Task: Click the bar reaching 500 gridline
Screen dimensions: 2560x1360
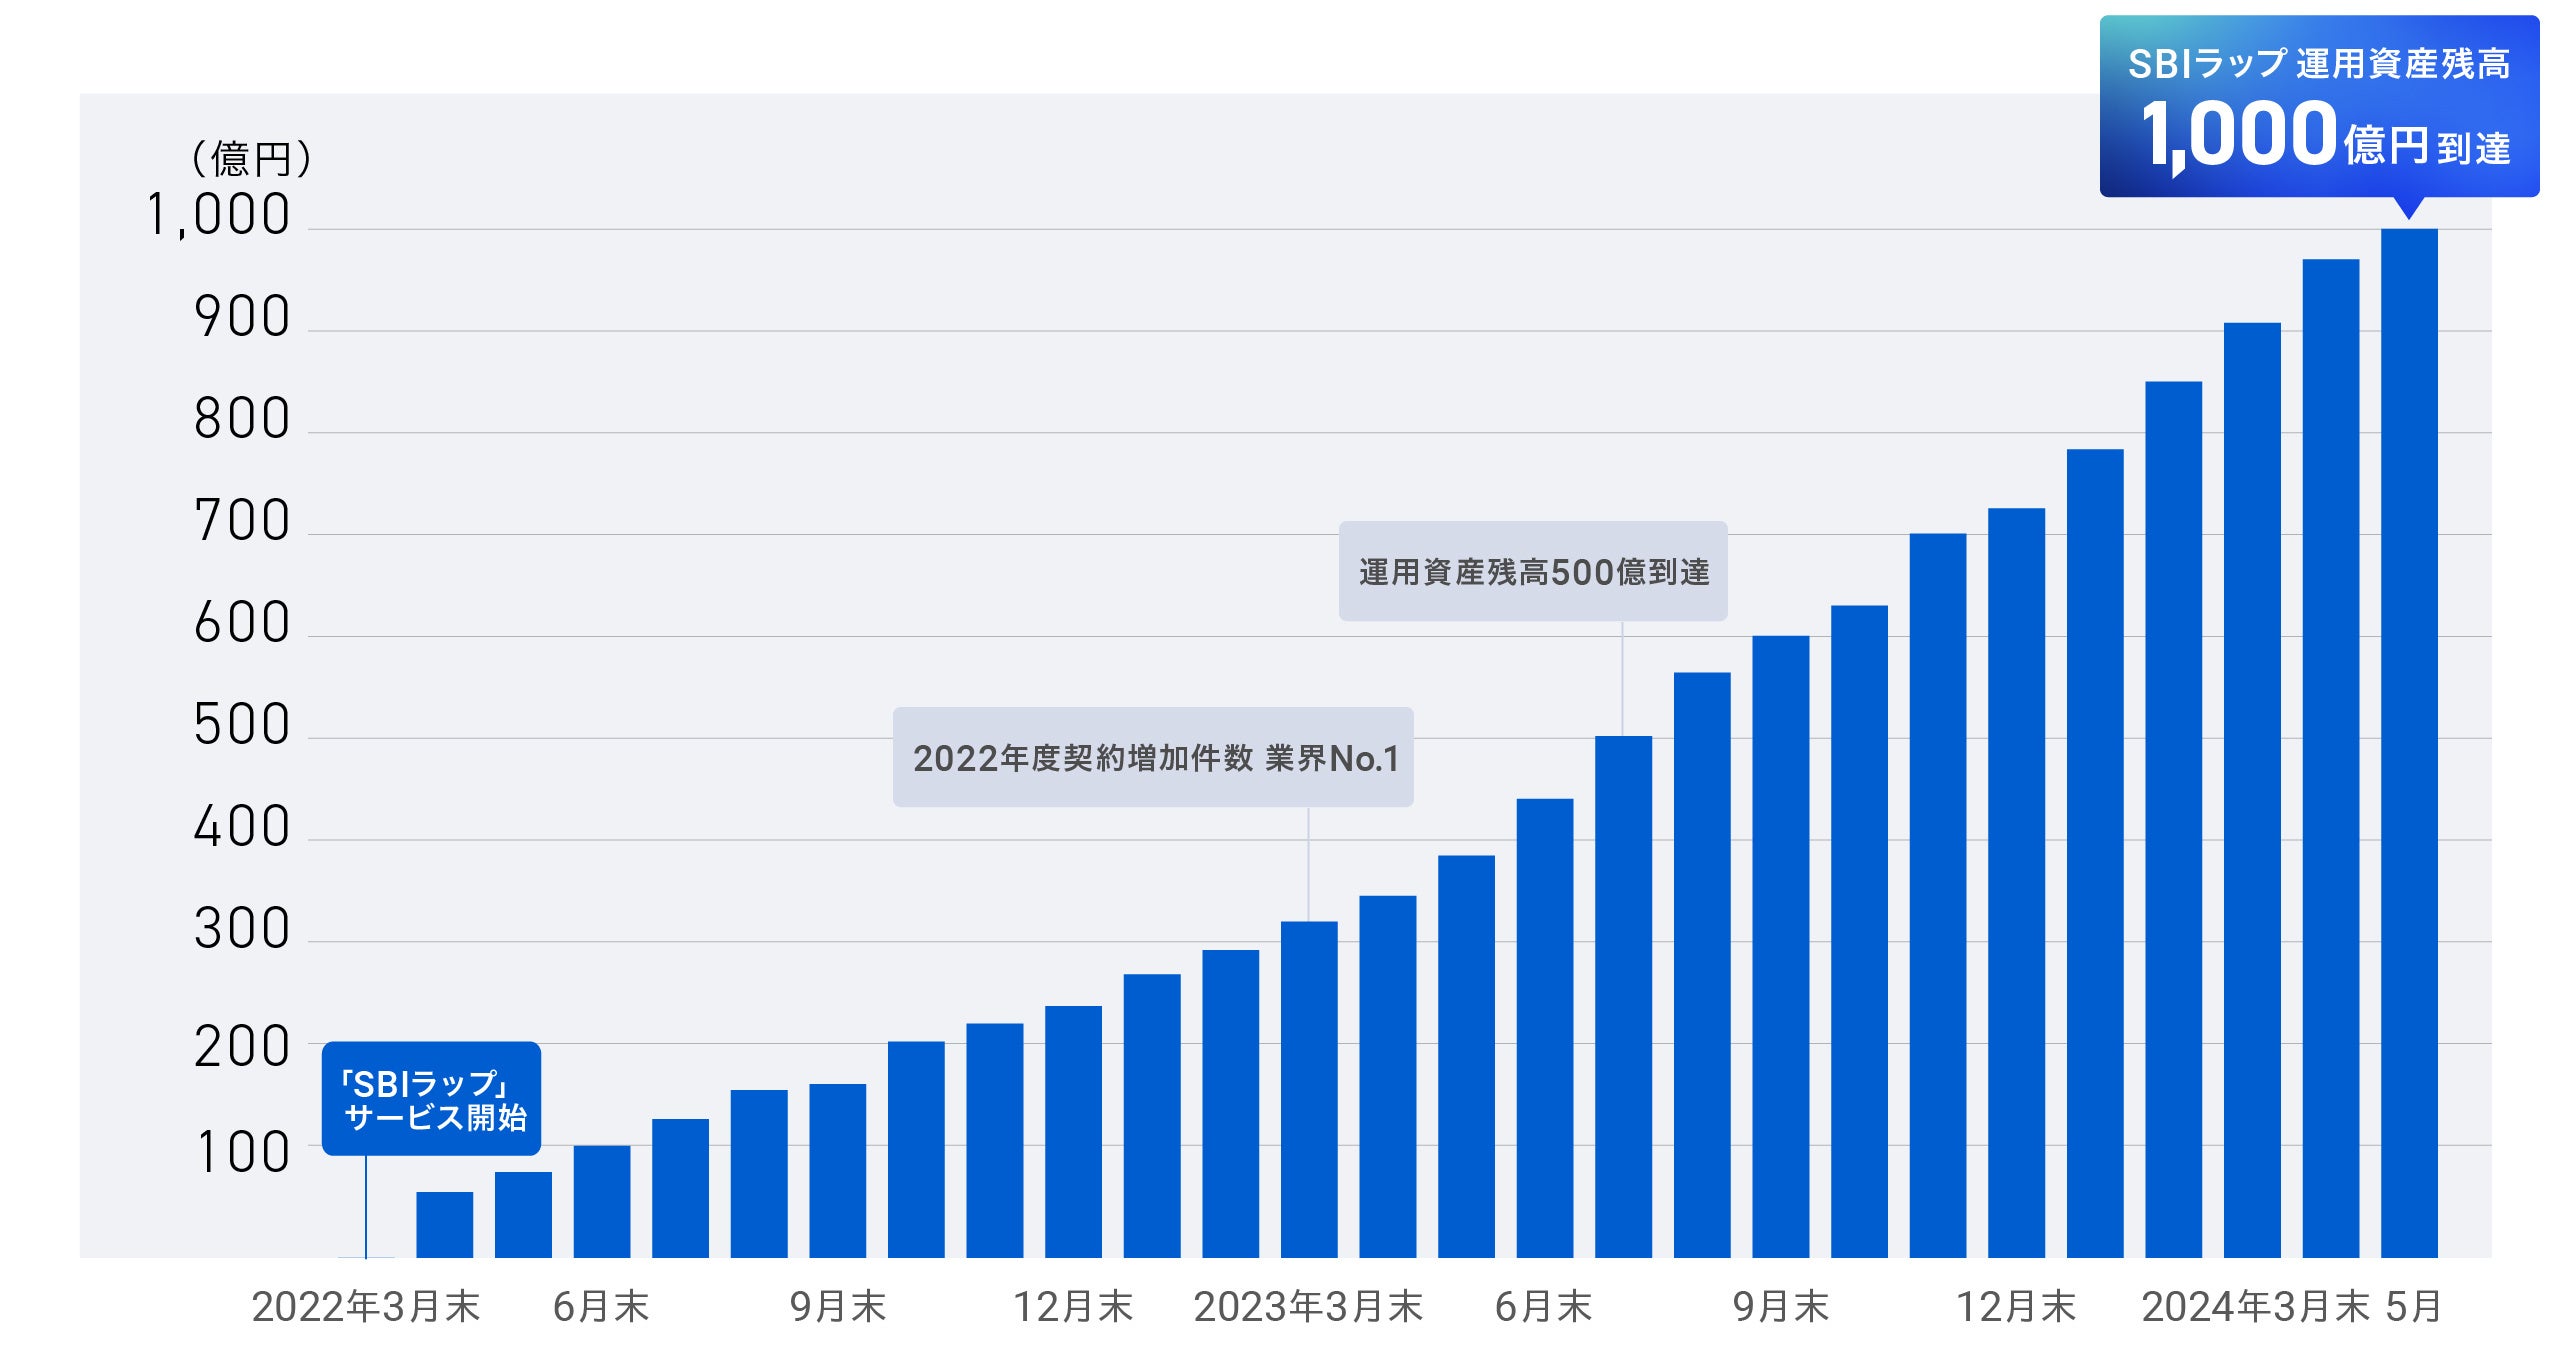Action: 1623,997
